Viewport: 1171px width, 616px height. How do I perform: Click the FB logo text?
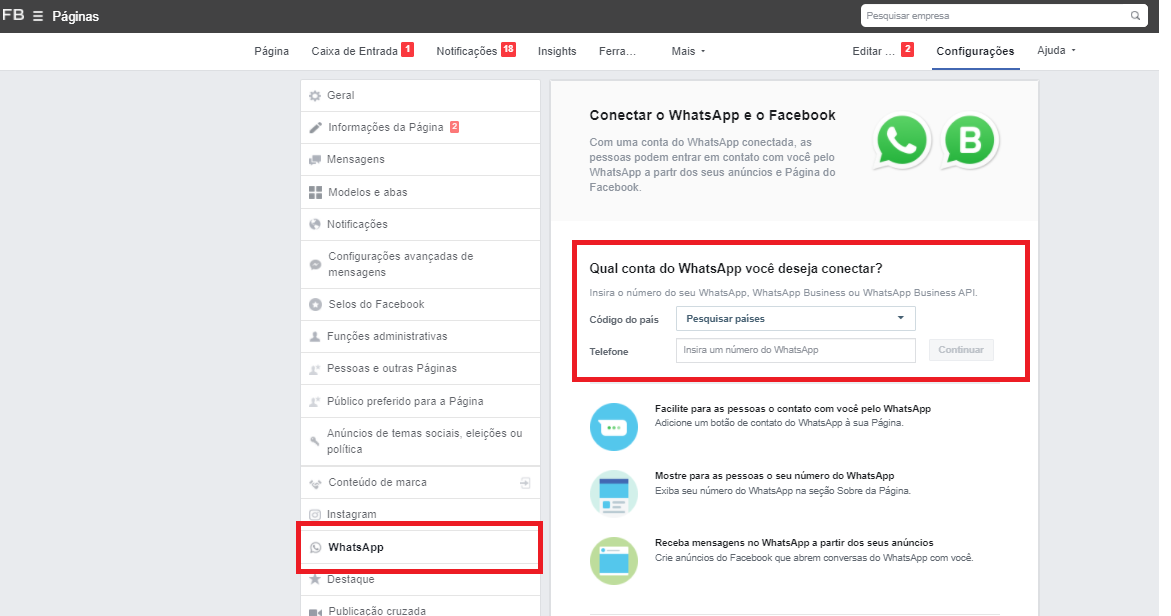[x=13, y=15]
